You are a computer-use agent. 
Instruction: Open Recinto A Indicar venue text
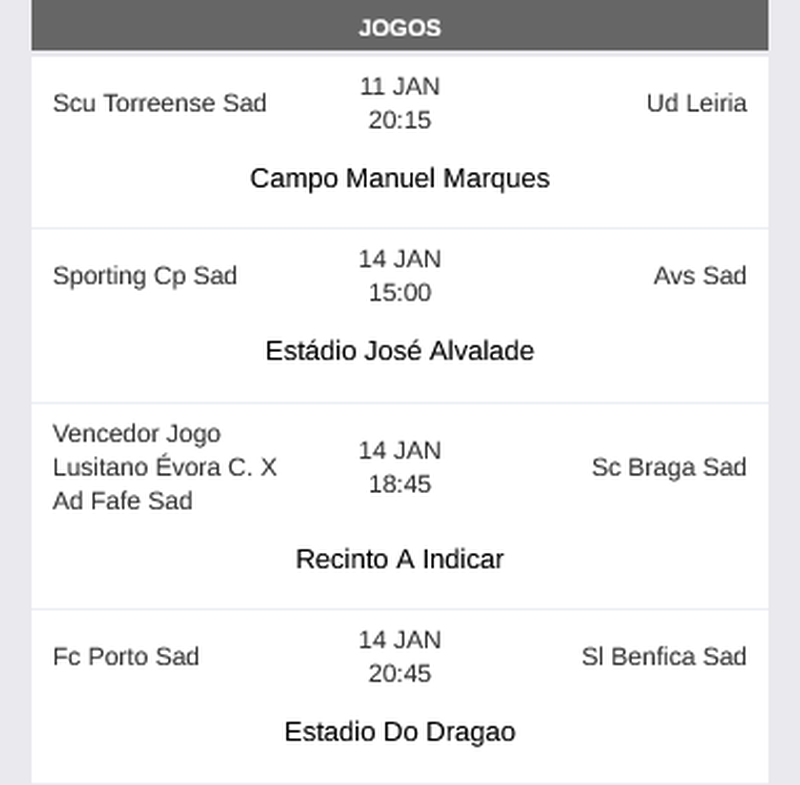400,559
